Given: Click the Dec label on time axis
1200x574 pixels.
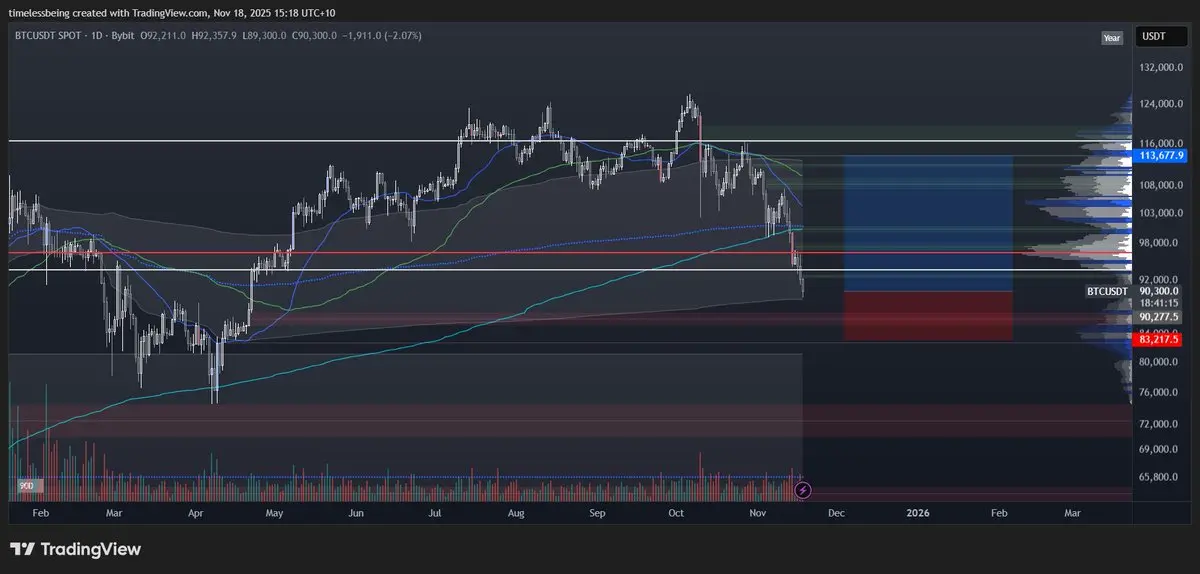Looking at the screenshot, I should tap(836, 512).
